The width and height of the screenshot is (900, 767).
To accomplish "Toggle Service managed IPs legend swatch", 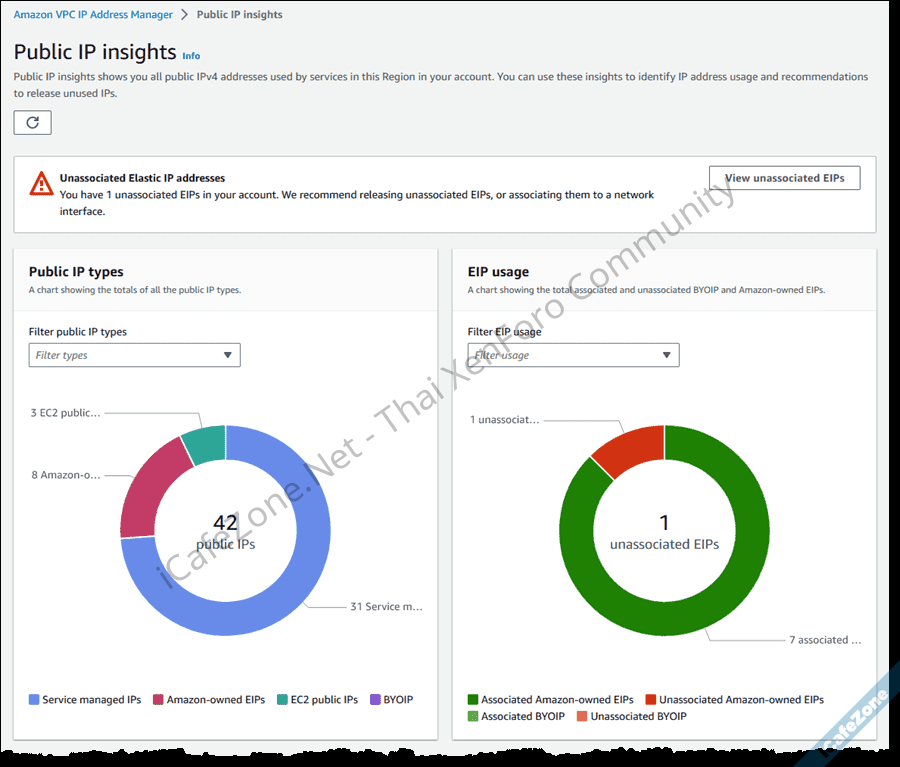I will [34, 700].
